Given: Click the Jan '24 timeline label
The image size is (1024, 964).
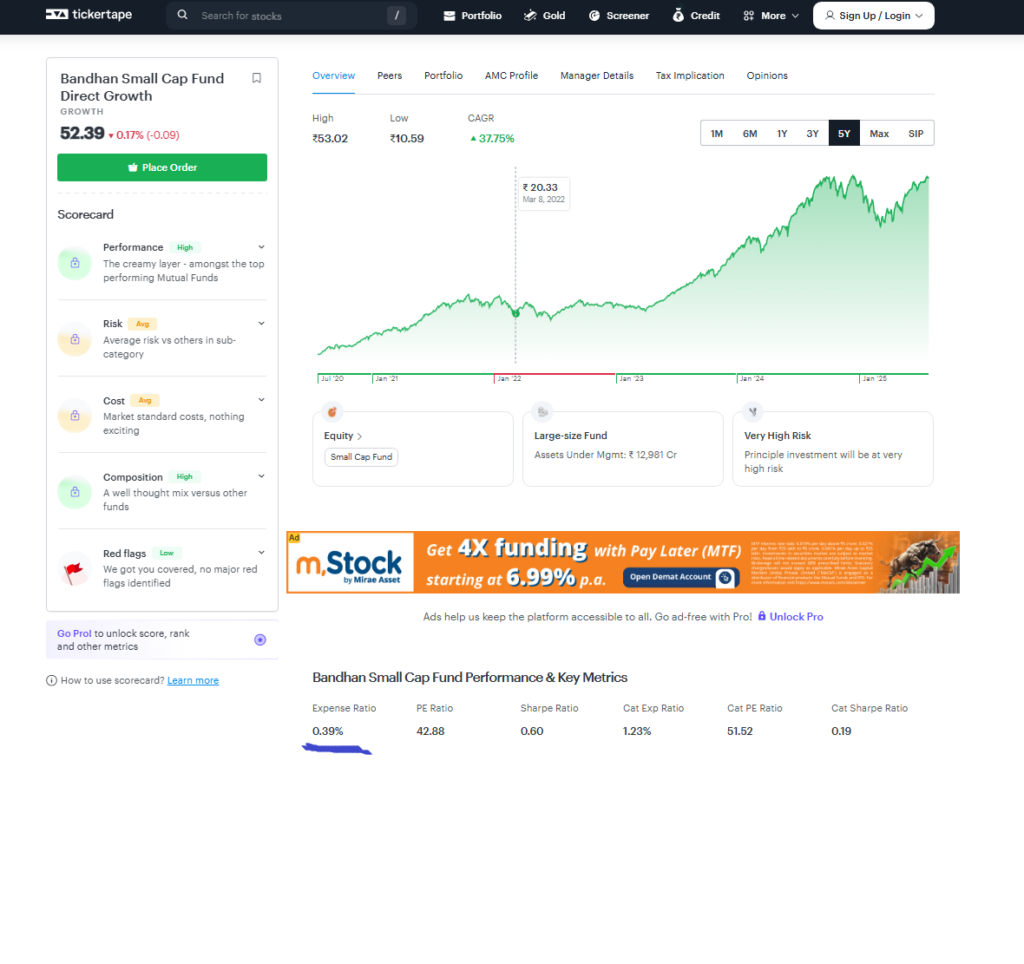Looking at the screenshot, I should coord(752,379).
